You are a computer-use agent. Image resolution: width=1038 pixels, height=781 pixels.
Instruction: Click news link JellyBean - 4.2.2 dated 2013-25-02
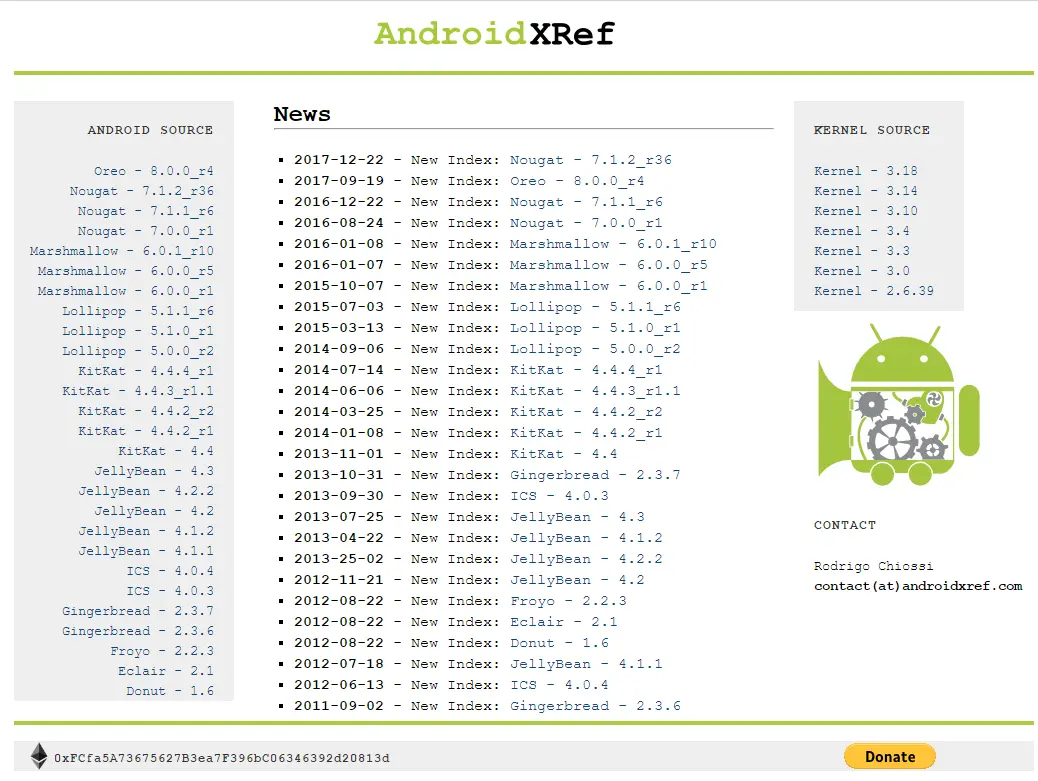(x=586, y=559)
